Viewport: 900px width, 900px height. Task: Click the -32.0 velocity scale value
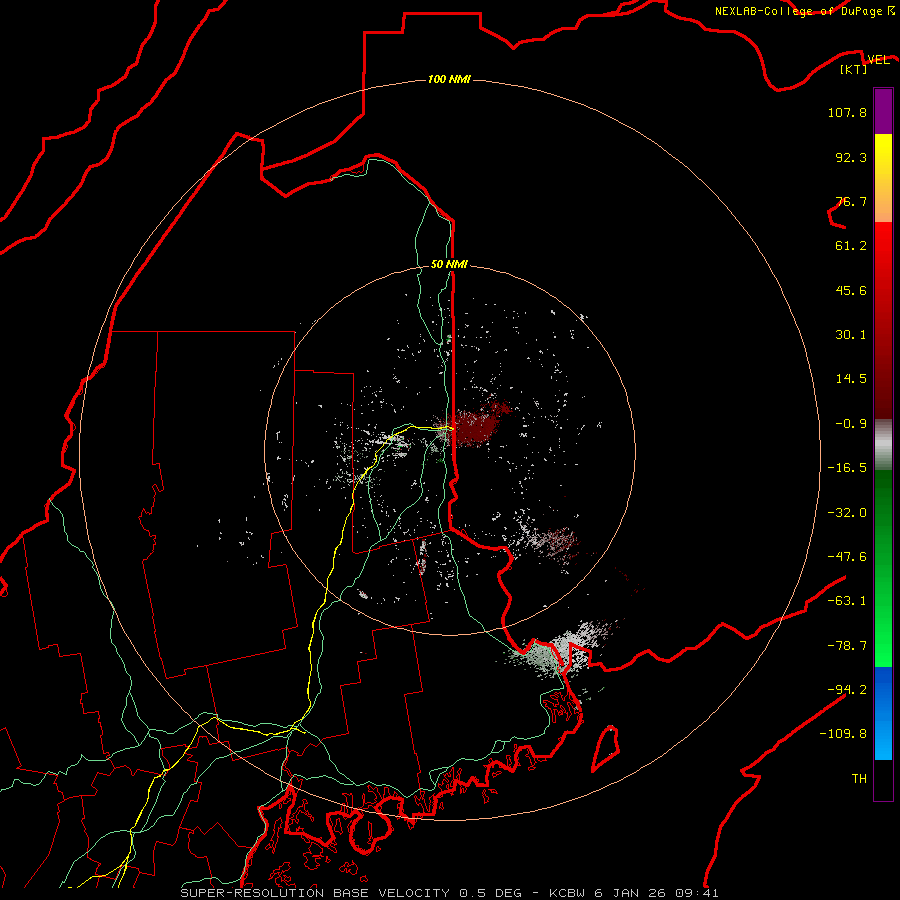point(847,513)
